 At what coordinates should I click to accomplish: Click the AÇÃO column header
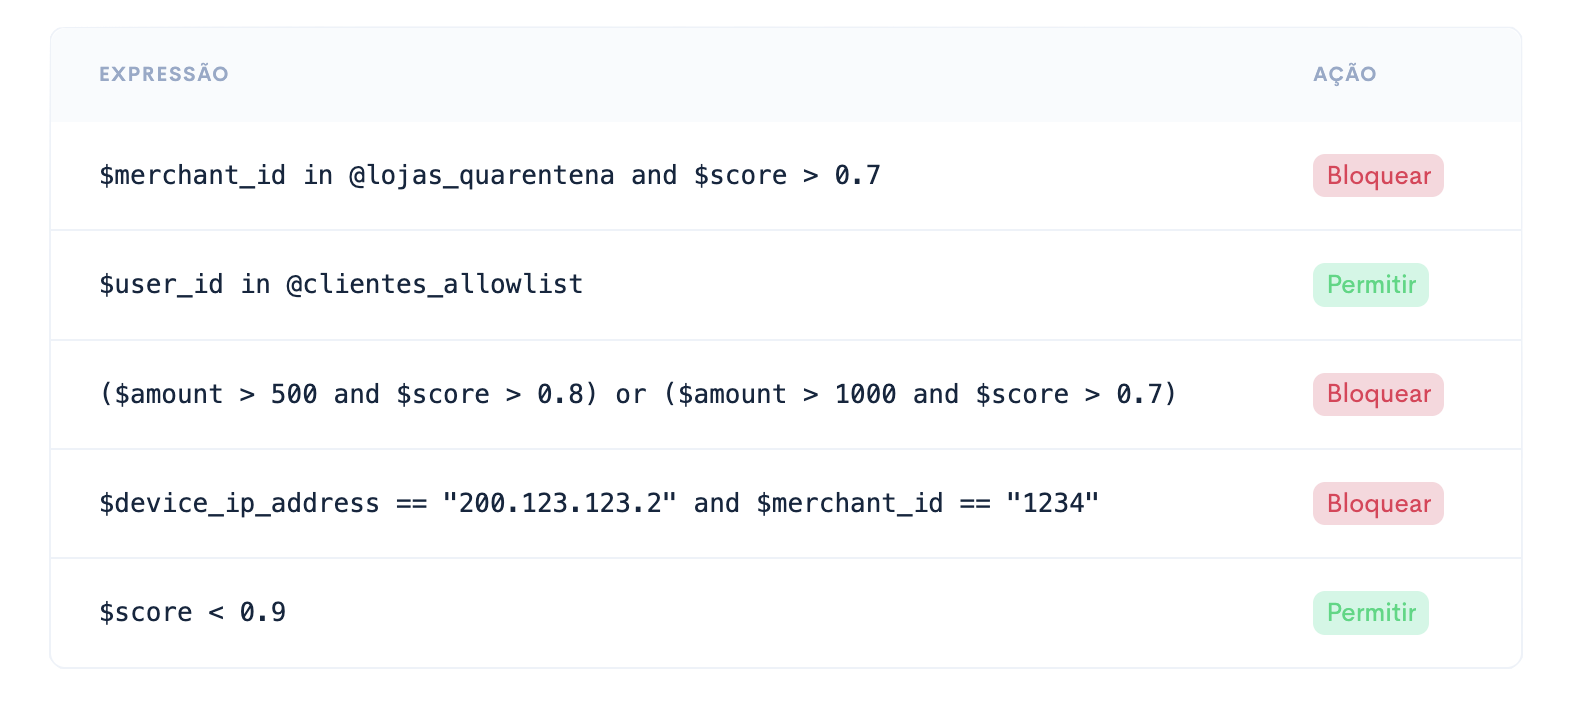(x=1344, y=74)
